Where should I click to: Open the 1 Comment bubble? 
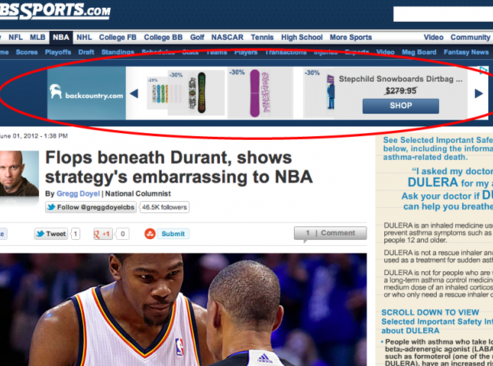click(330, 233)
